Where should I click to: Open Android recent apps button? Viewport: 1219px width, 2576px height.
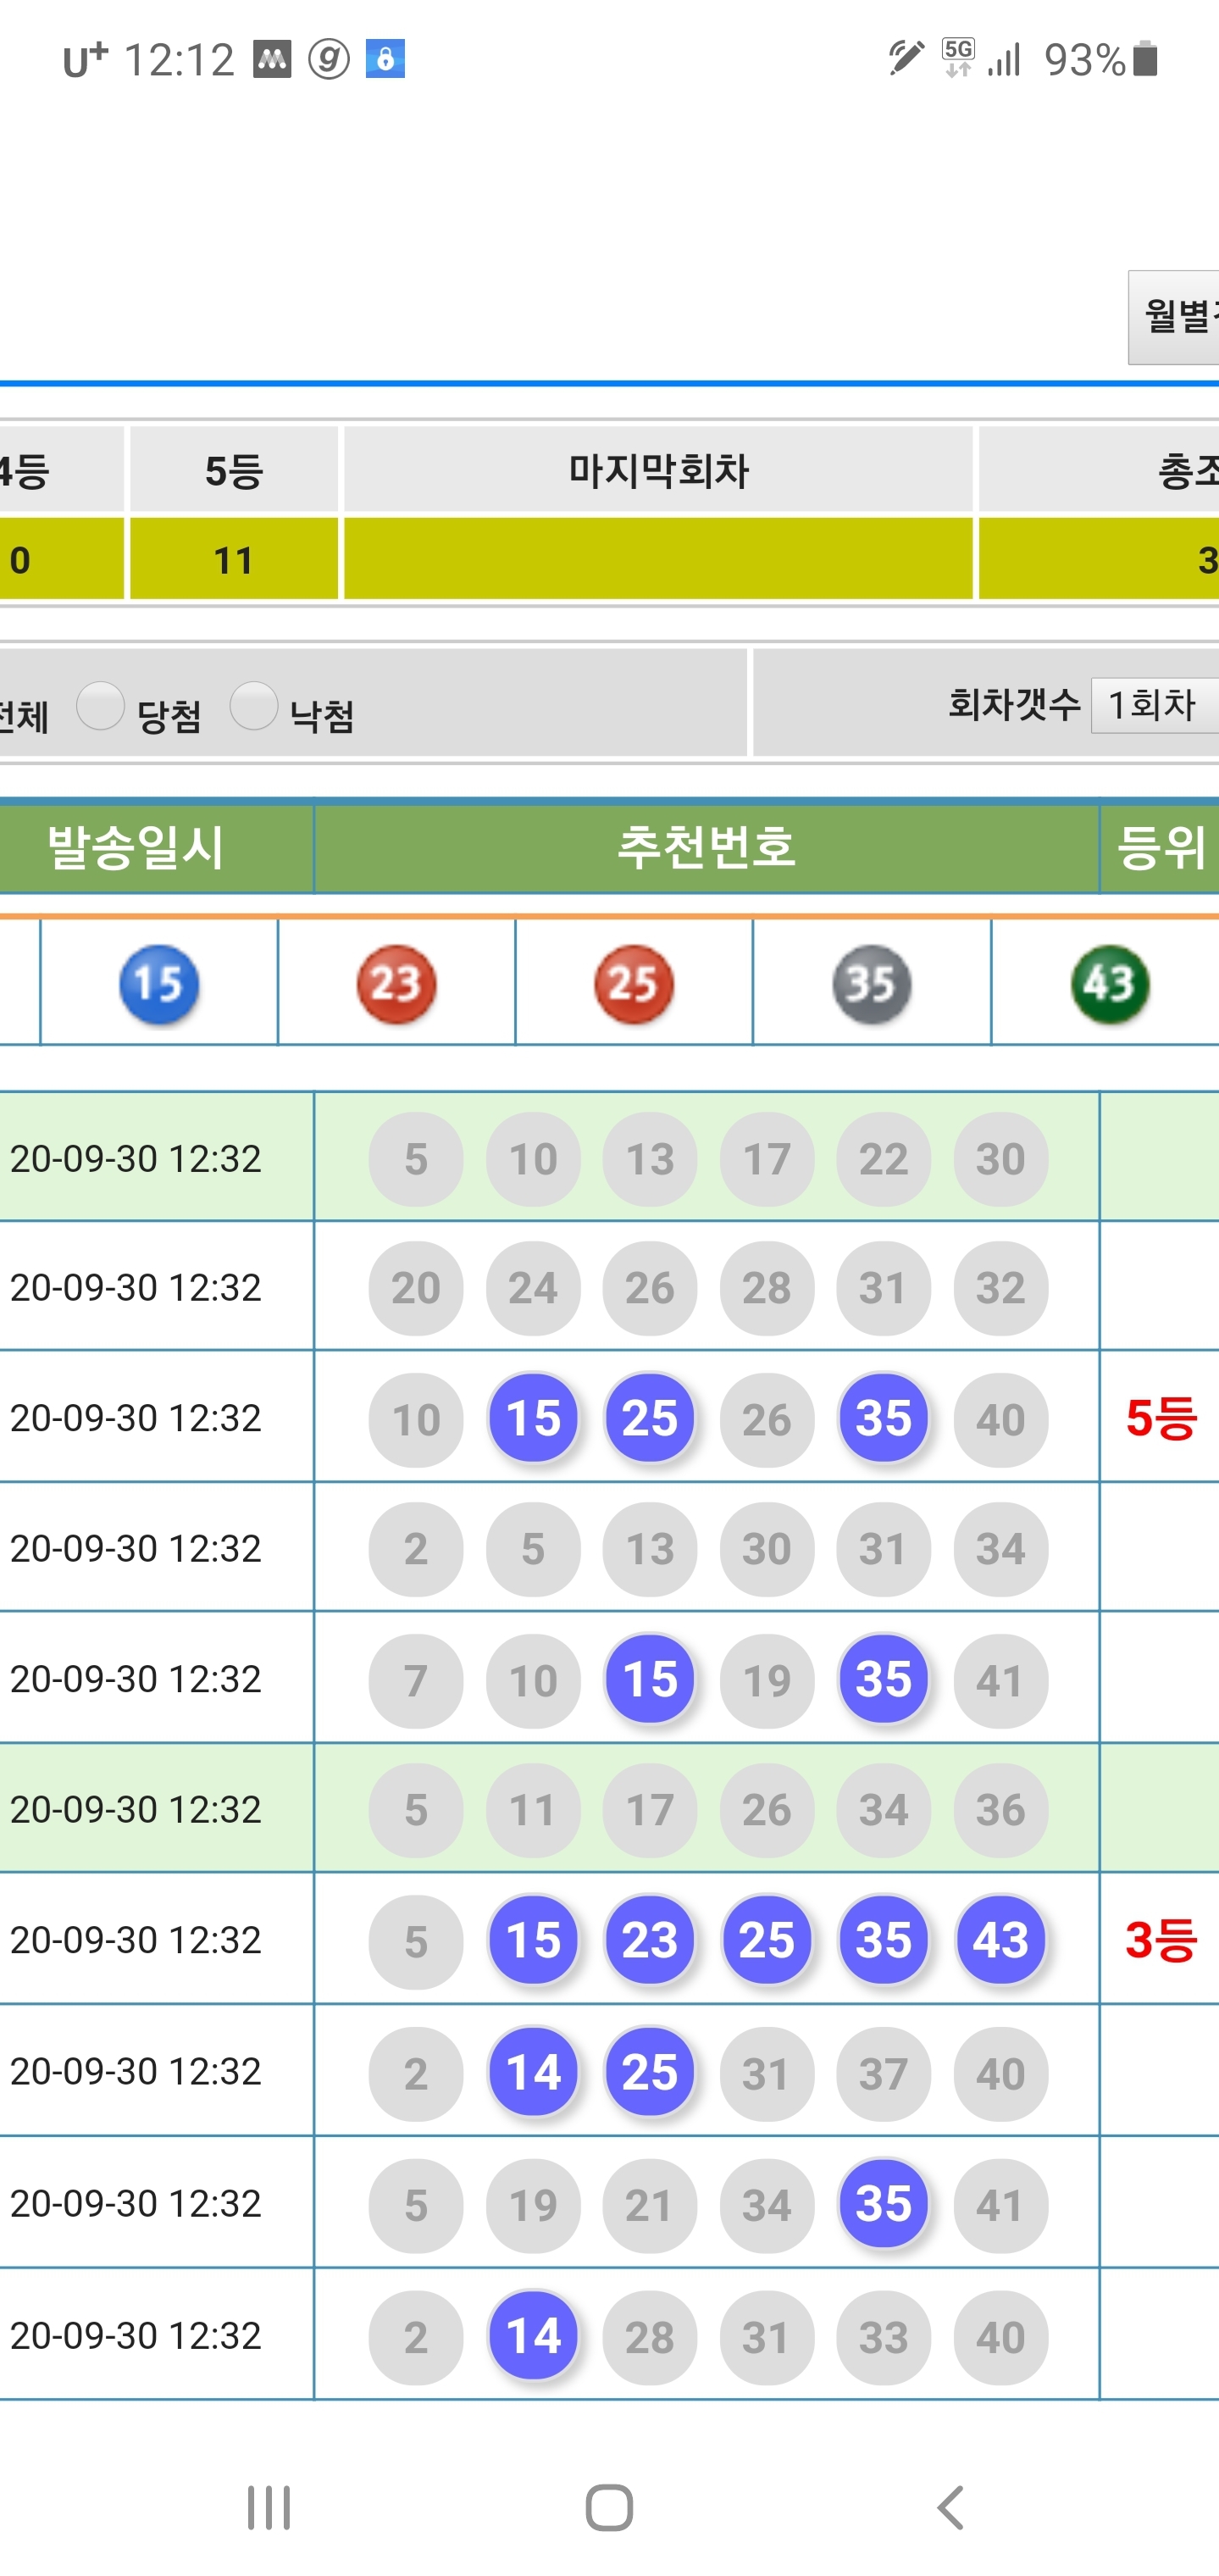tap(269, 2508)
